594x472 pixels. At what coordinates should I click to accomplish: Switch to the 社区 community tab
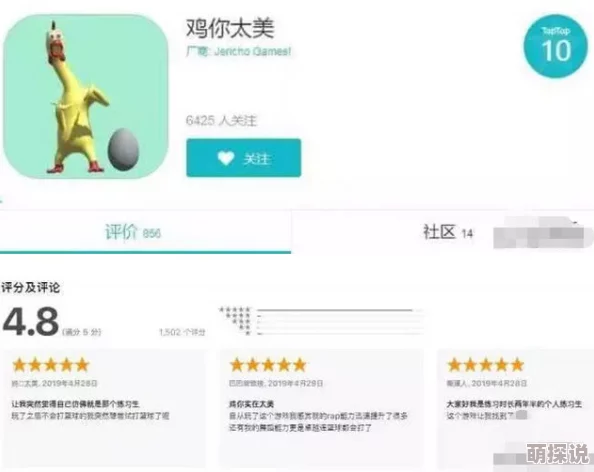click(x=448, y=232)
